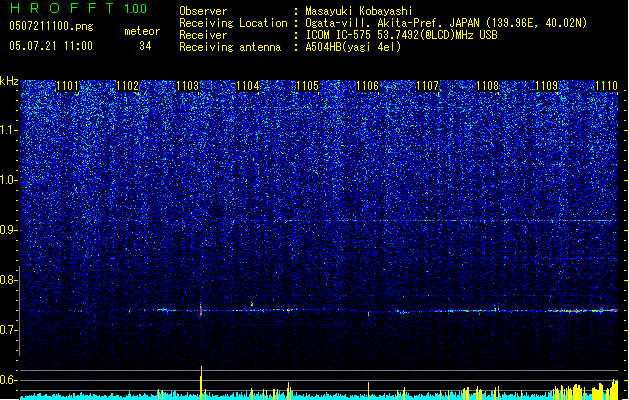
Task: Click time marker 1101
Action: point(67,86)
